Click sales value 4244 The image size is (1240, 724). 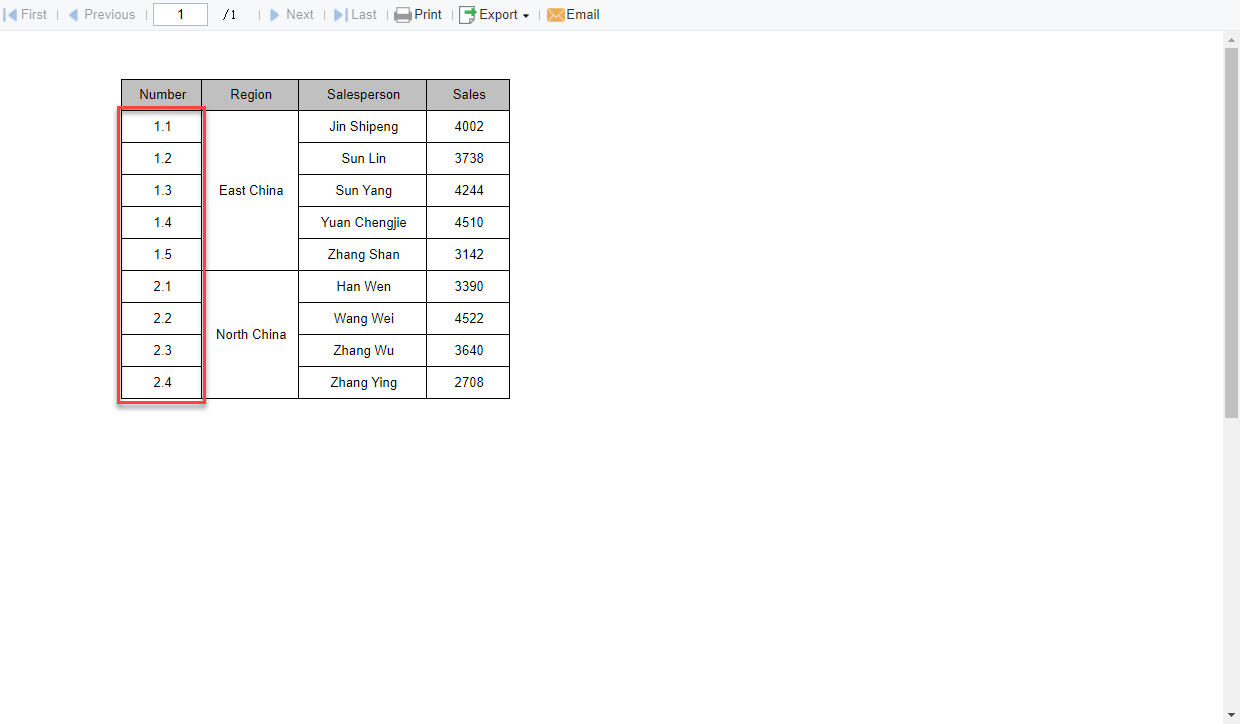point(468,191)
